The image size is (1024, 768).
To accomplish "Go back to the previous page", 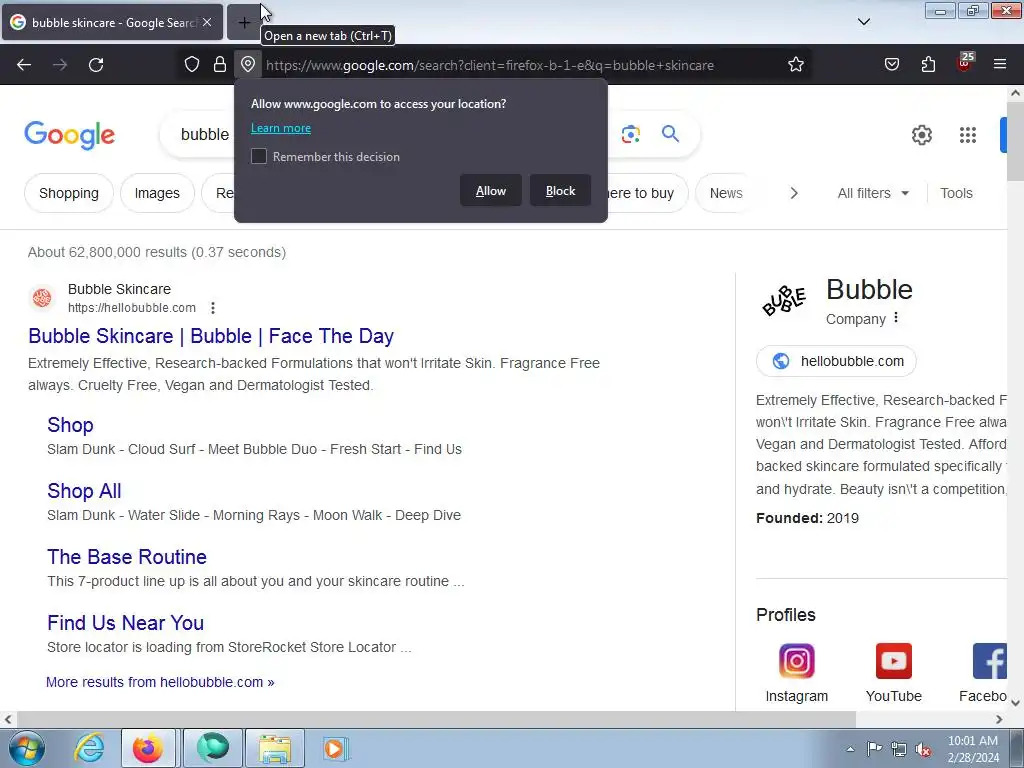I will [x=24, y=65].
